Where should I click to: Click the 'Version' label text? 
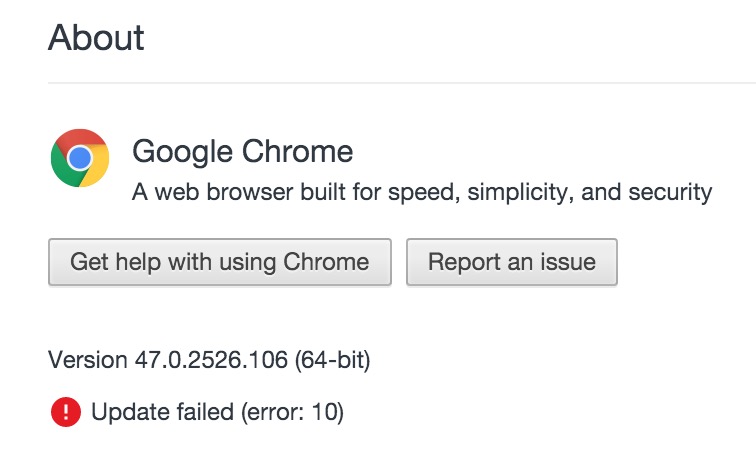(88, 360)
